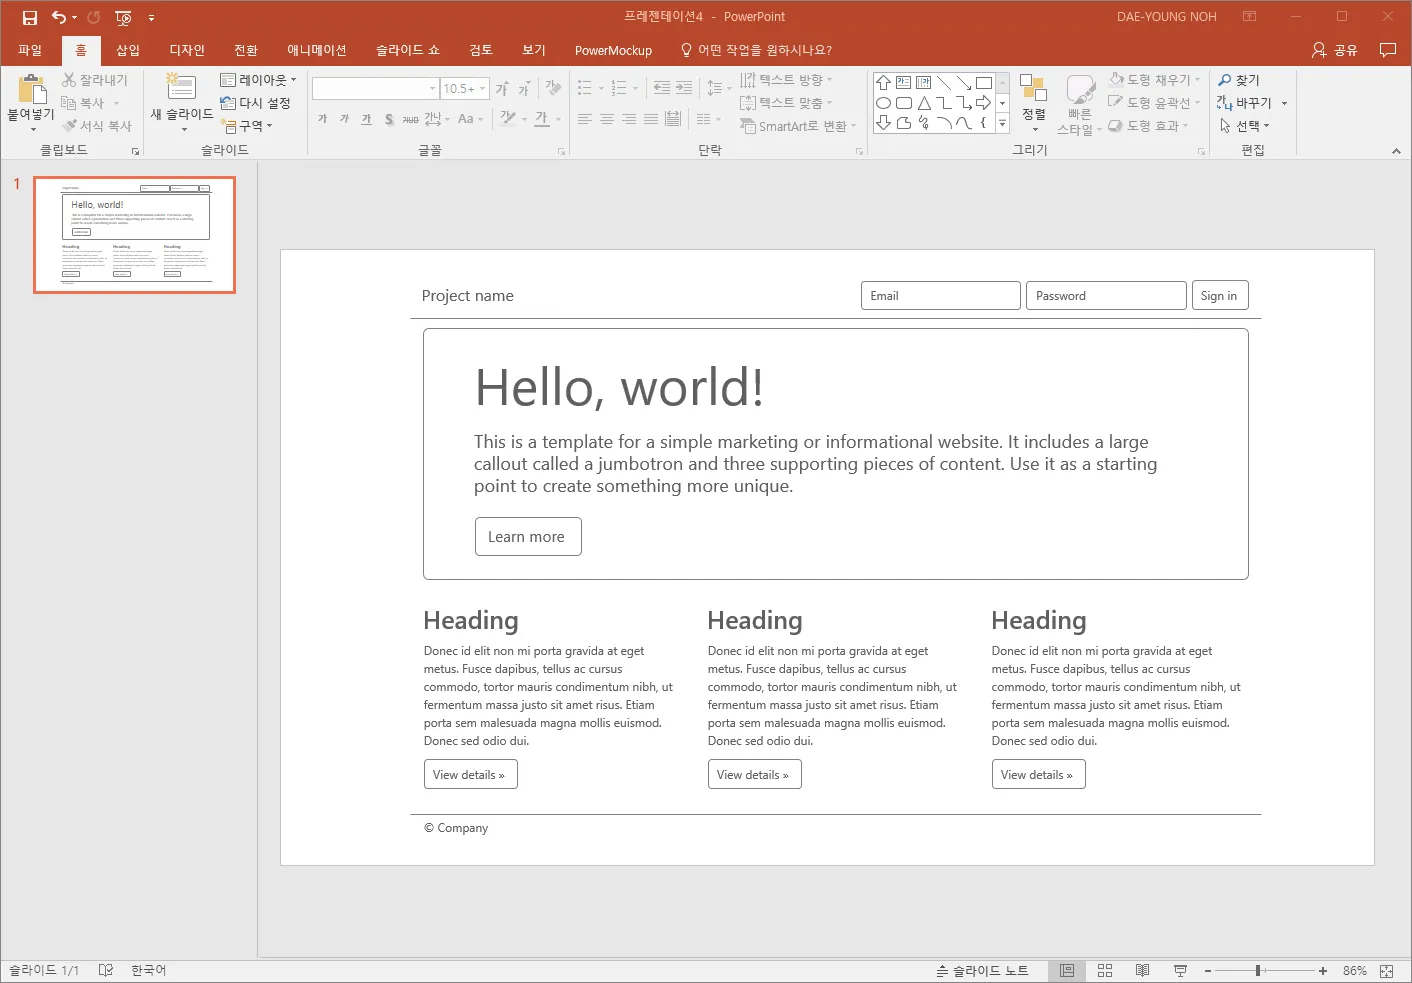Click Find (찾기) magnifier icon
Screen dimensions: 1412x983
(x=1225, y=80)
